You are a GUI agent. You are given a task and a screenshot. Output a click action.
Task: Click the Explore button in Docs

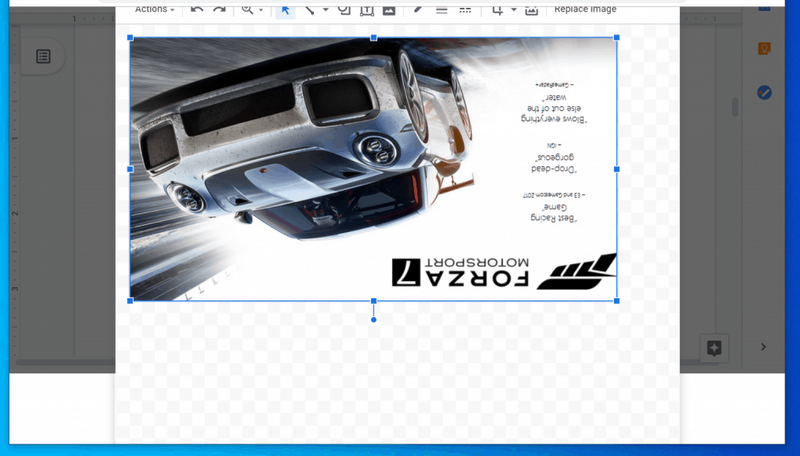pos(714,348)
